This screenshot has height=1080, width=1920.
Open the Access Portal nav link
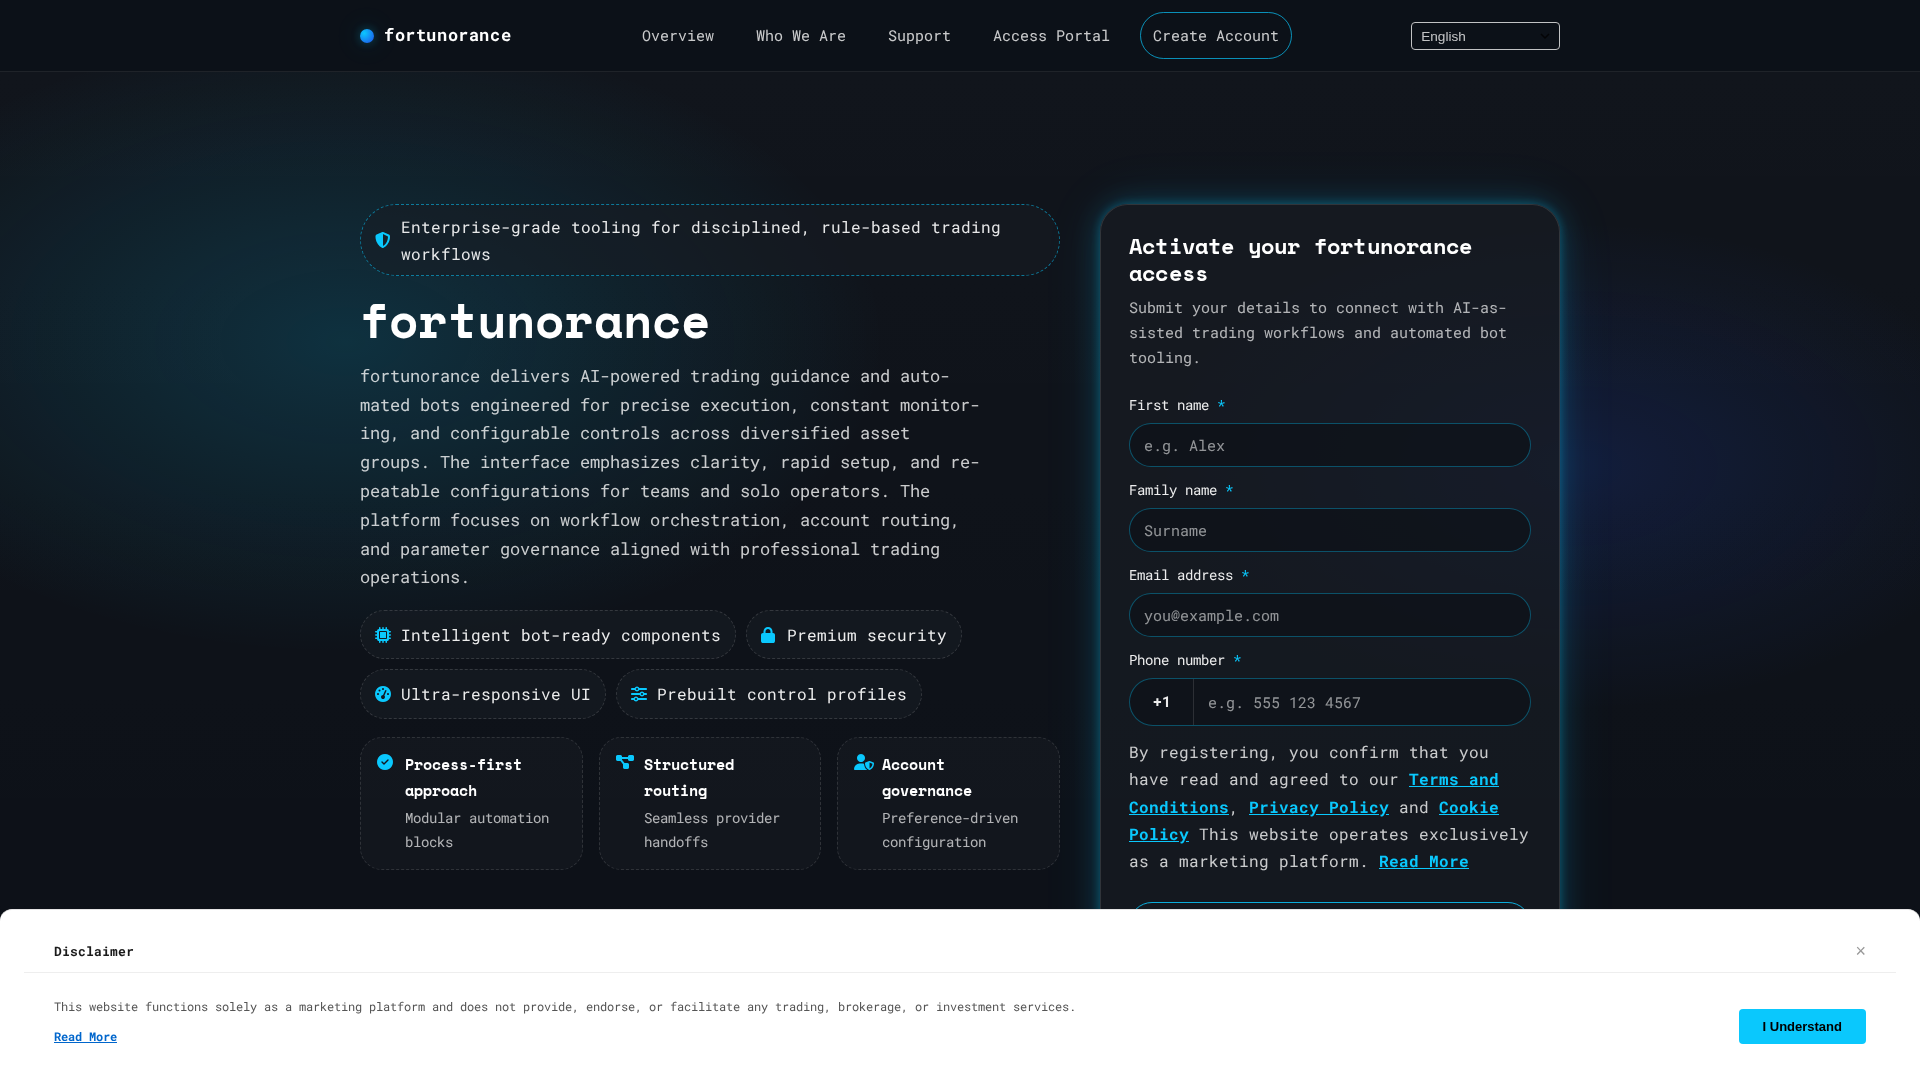[x=1051, y=36]
